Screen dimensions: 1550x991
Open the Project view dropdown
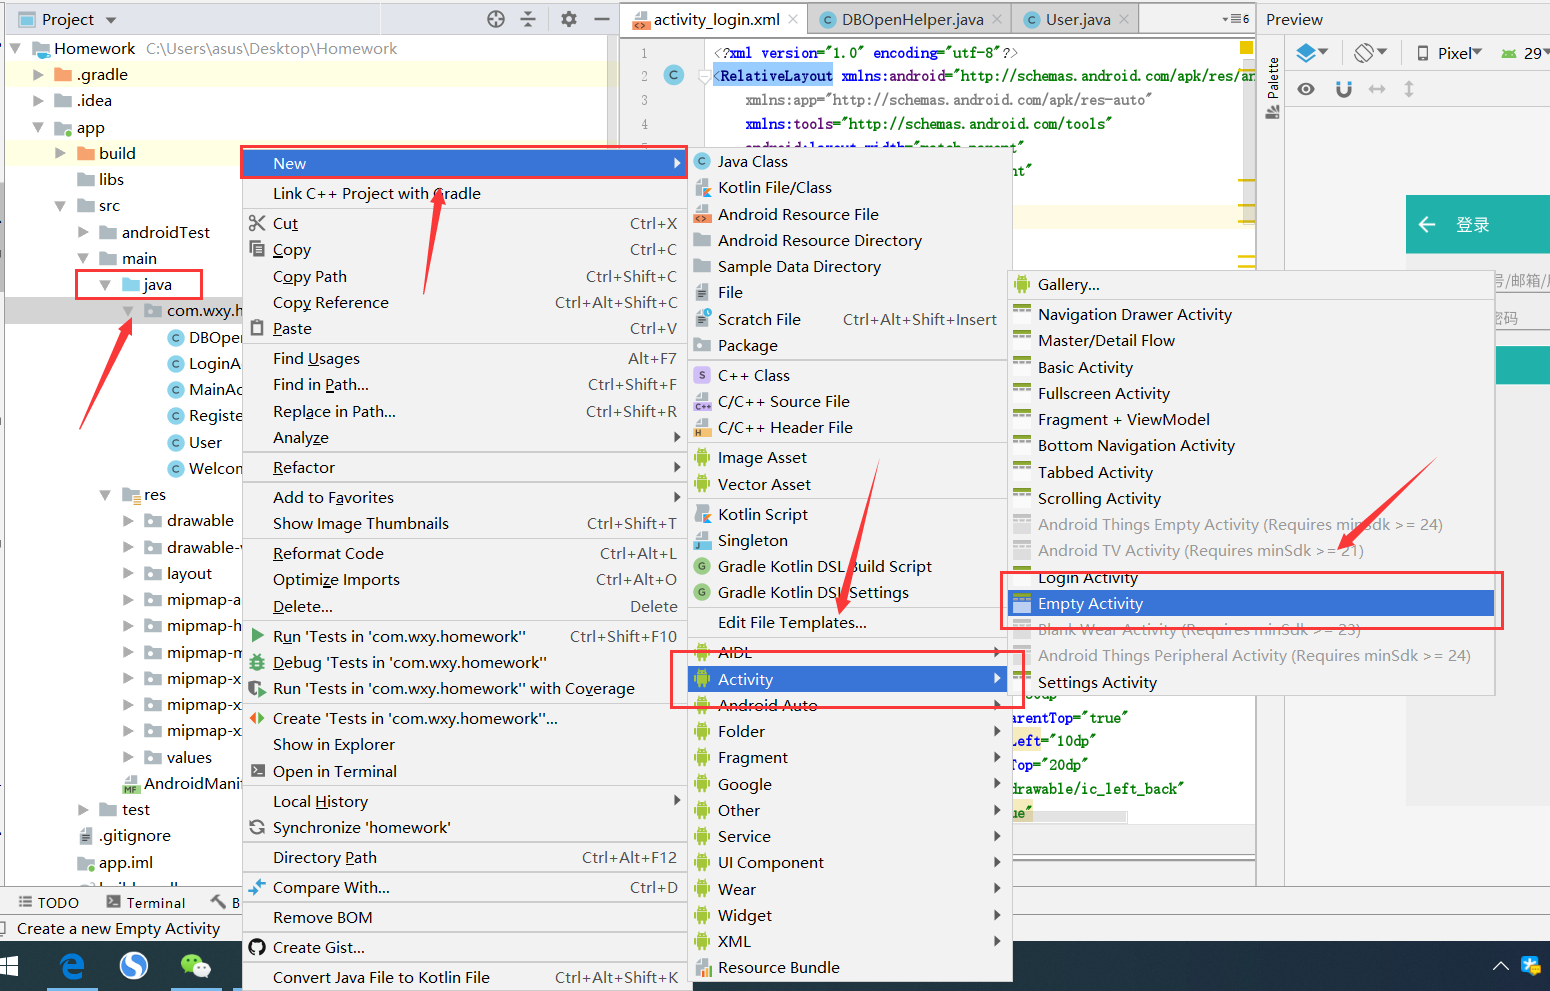[x=109, y=18]
